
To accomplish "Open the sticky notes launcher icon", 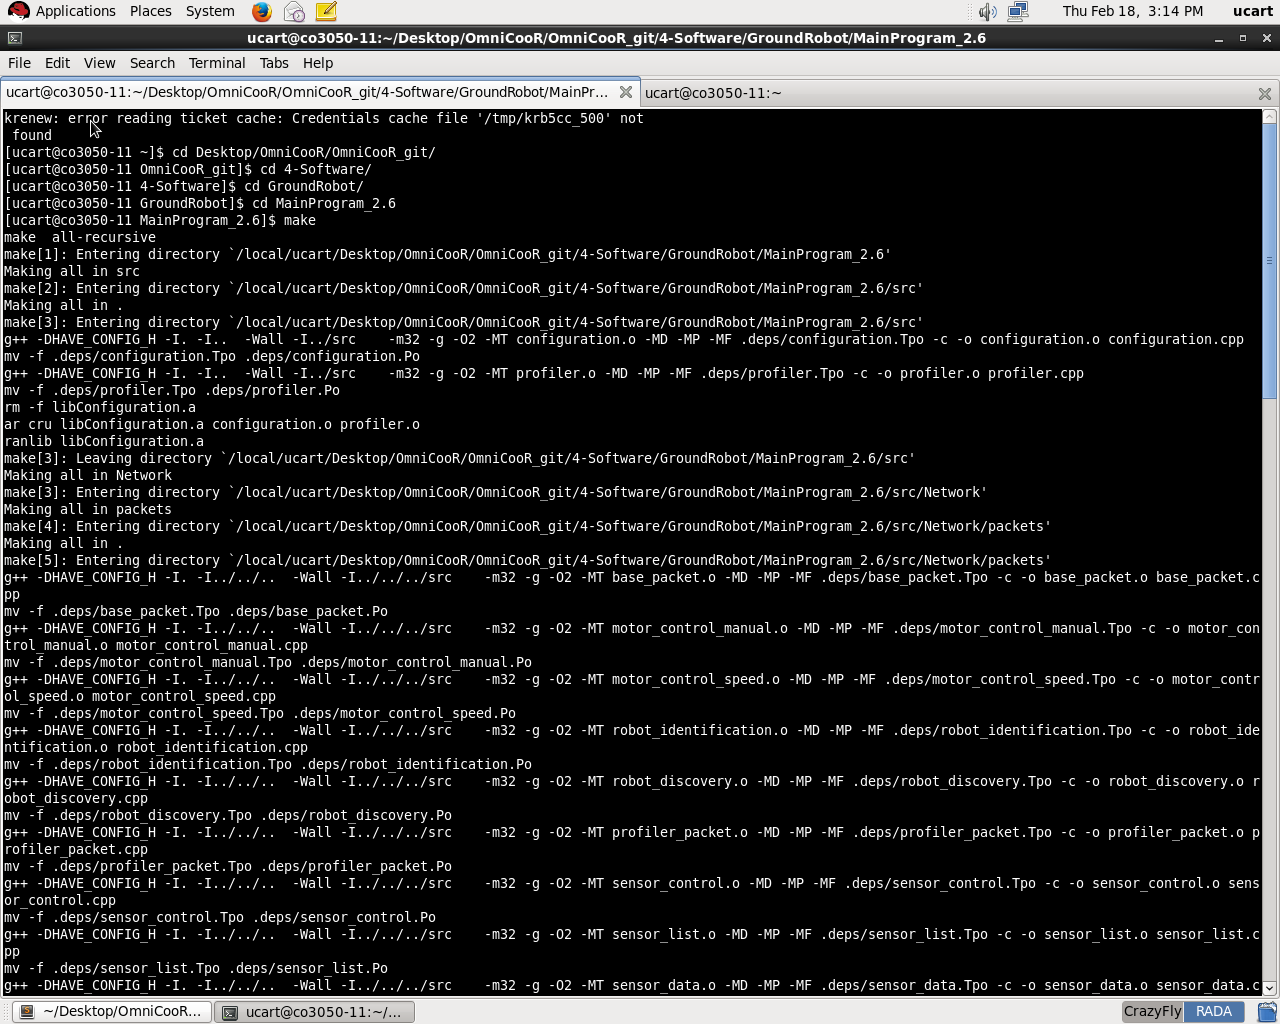I will pyautogui.click(x=326, y=12).
